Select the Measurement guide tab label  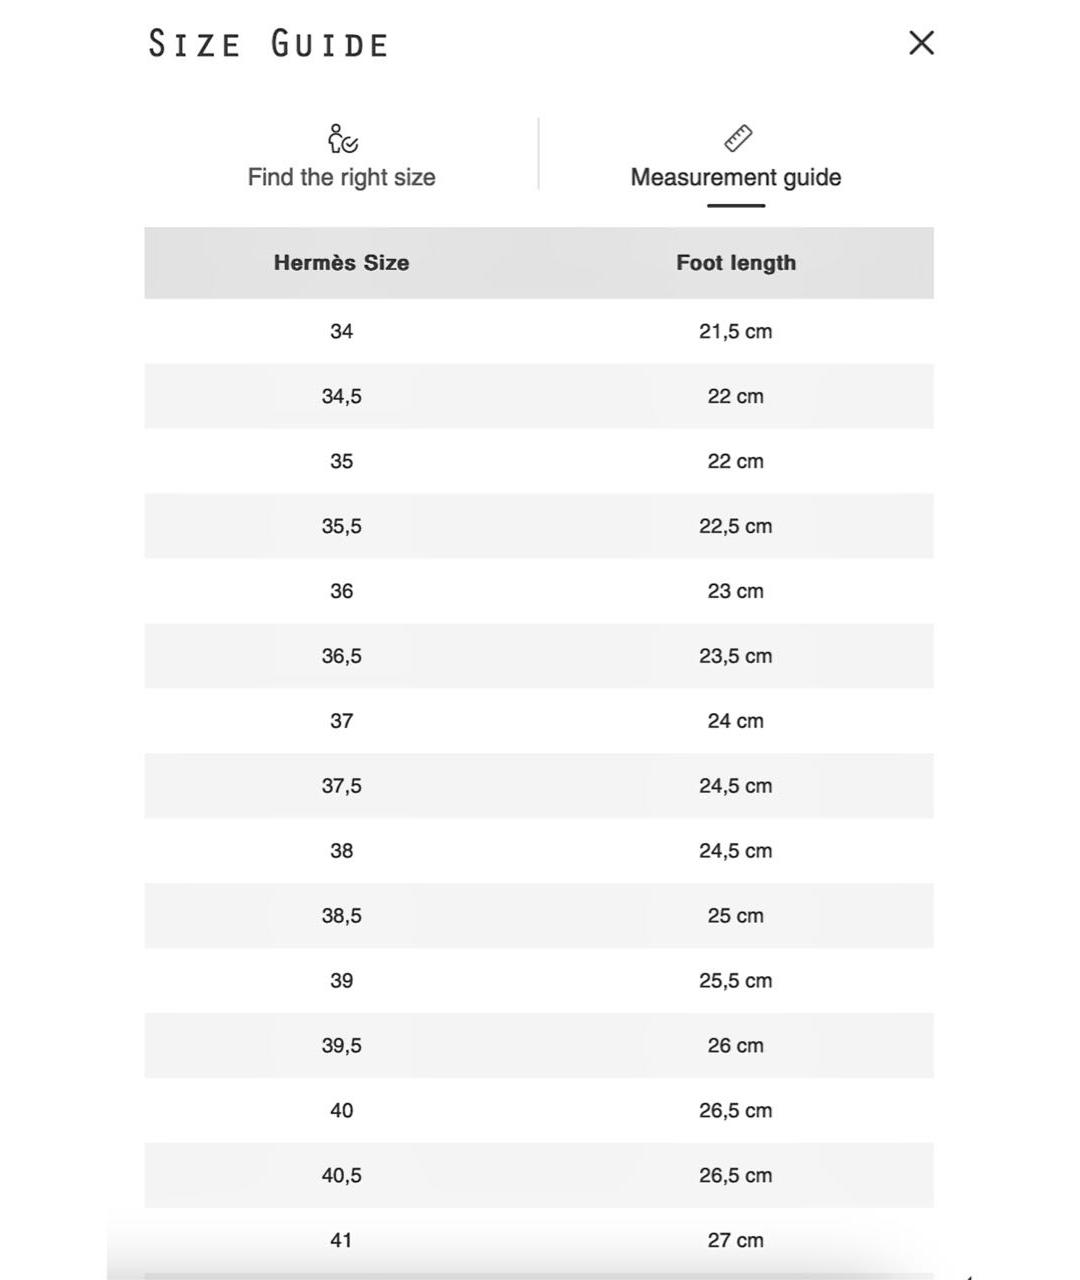735,177
